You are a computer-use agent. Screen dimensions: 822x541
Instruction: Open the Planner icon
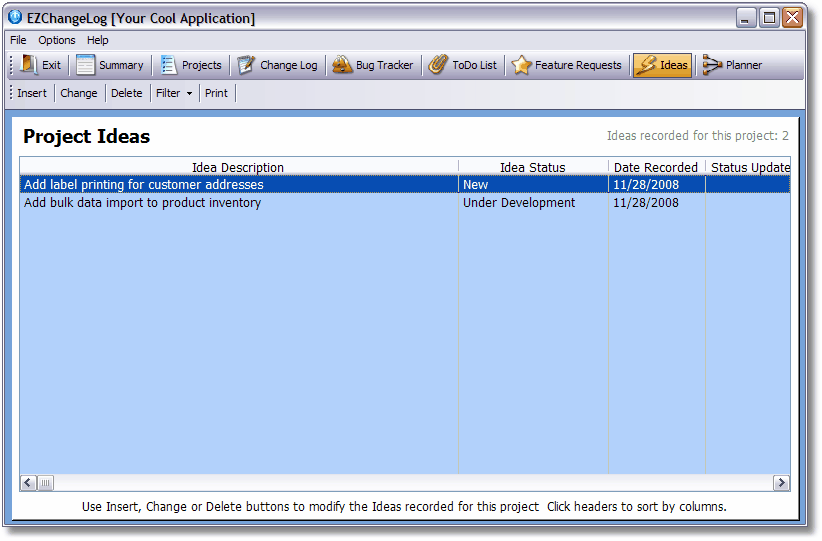pos(712,65)
